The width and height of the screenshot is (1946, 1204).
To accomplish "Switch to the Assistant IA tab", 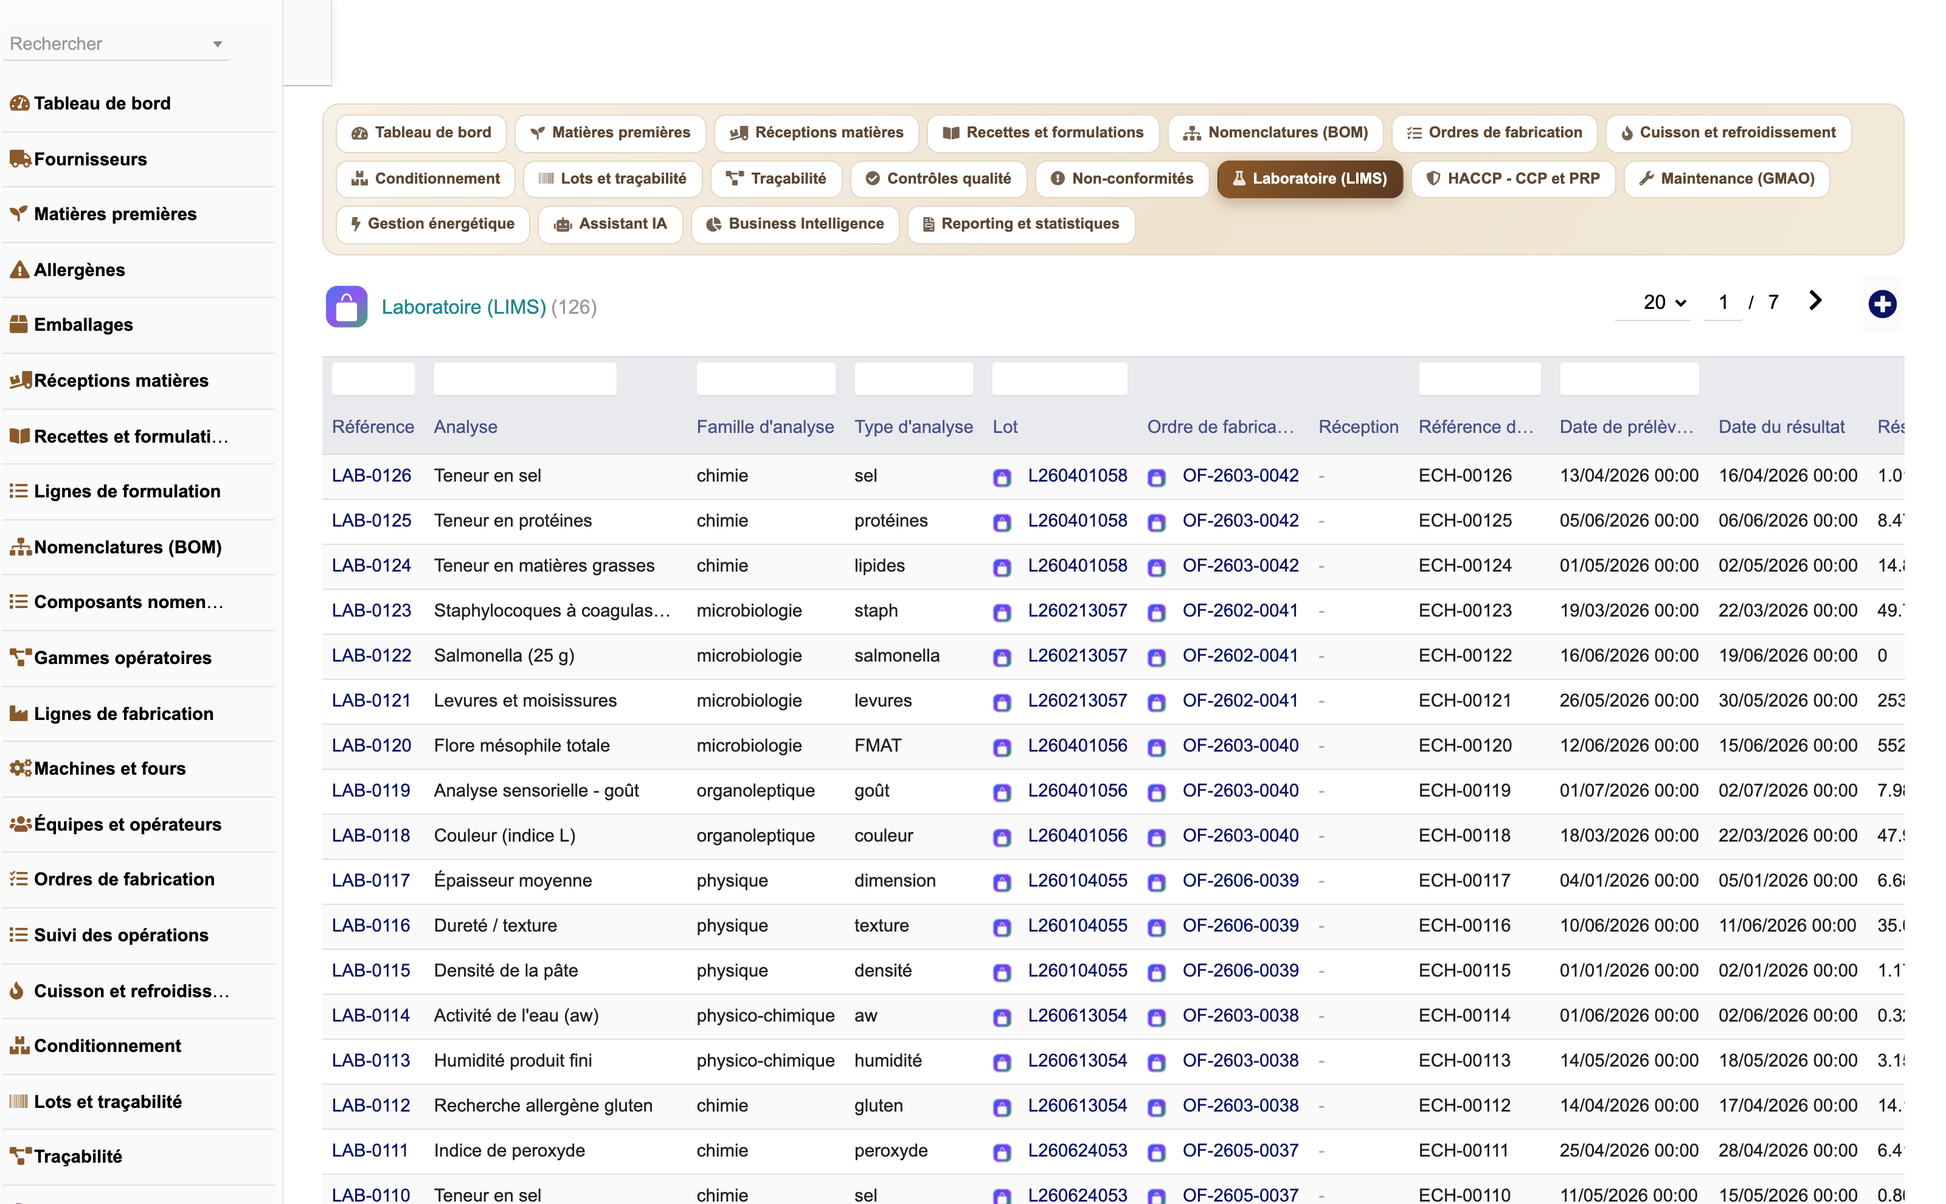I will coord(610,224).
